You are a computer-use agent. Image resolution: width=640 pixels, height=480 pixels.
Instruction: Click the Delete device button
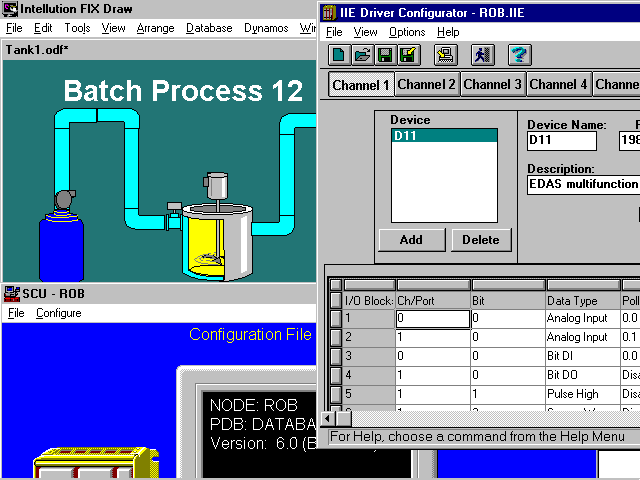(x=481, y=240)
